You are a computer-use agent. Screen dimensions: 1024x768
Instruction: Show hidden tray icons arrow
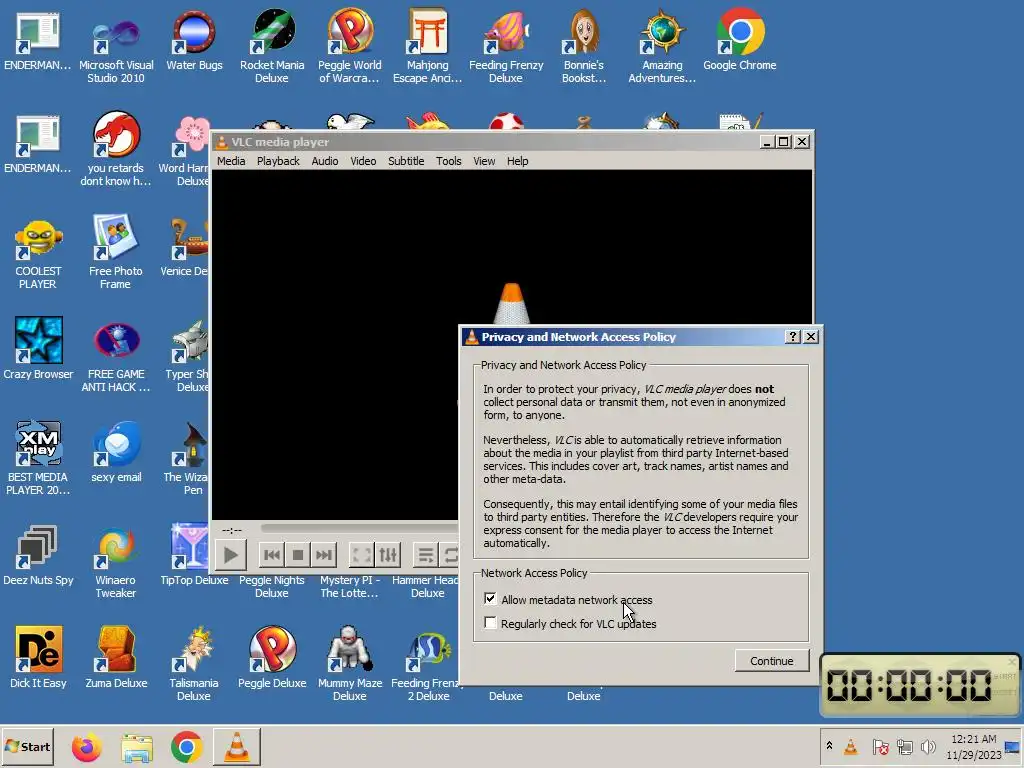point(829,746)
